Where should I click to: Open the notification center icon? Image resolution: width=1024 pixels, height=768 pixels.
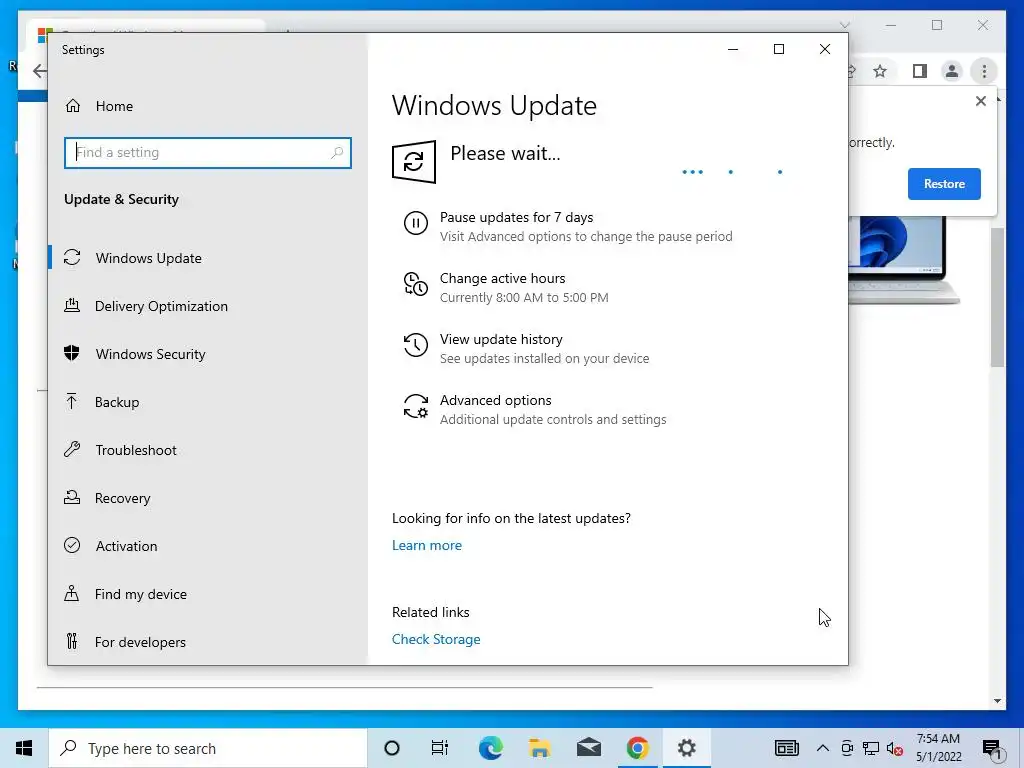992,749
